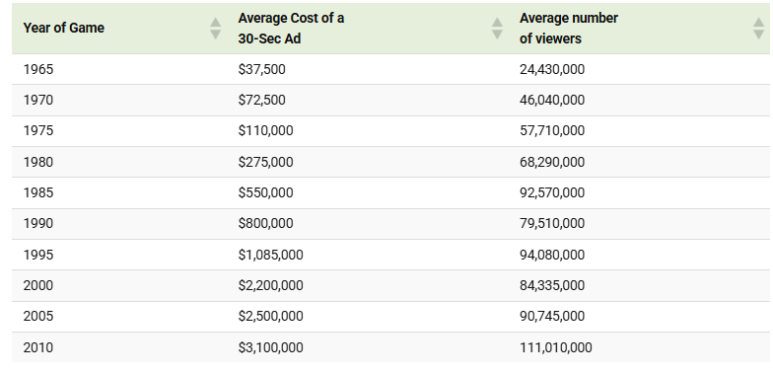Select the 57,710,000 viewers cell
The height and width of the screenshot is (374, 773).
[x=552, y=131]
